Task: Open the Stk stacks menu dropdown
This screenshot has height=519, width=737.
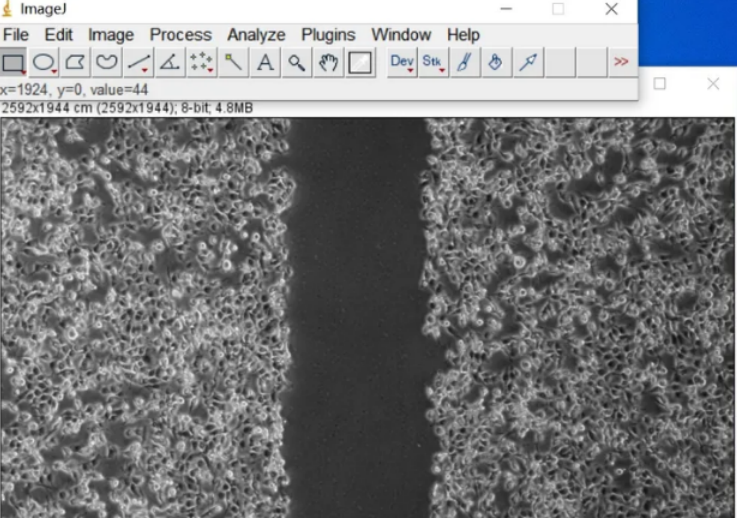Action: click(433, 63)
